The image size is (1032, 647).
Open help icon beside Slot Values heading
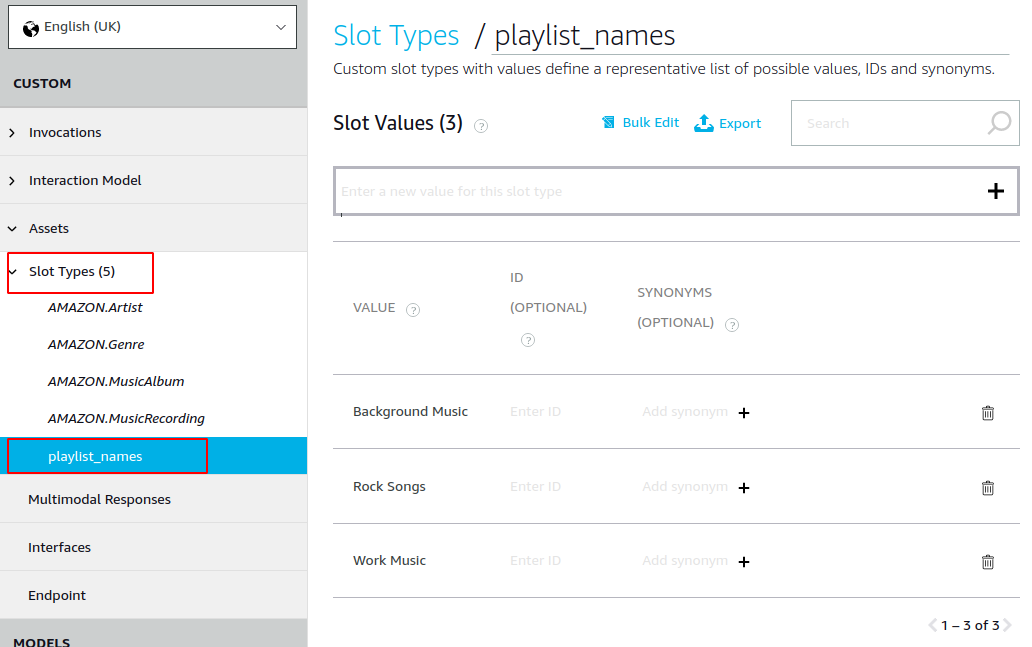coord(481,126)
